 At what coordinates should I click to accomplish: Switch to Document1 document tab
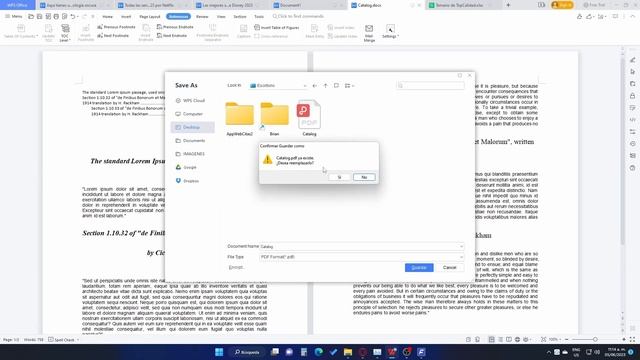tap(309, 5)
